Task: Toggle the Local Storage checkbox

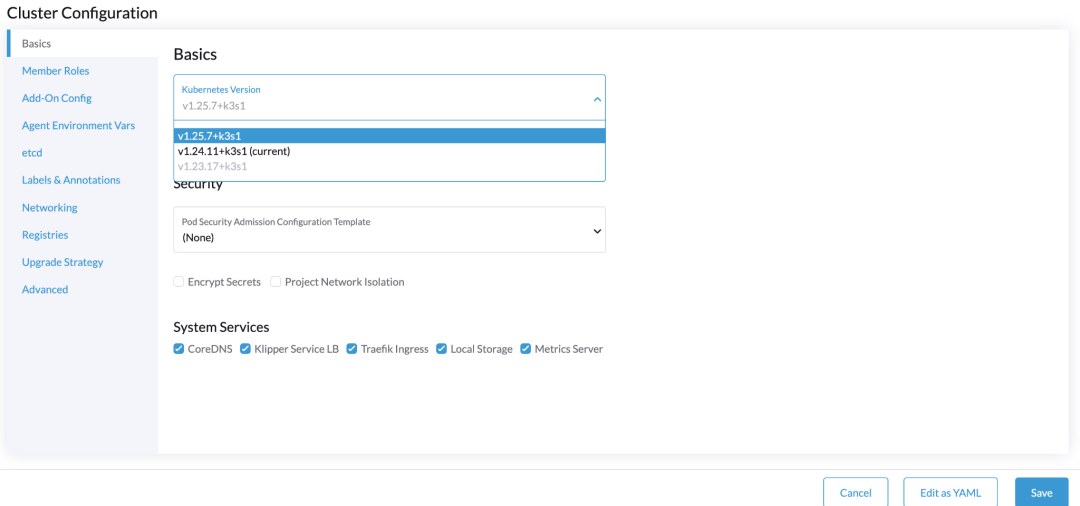Action: [x=442, y=349]
